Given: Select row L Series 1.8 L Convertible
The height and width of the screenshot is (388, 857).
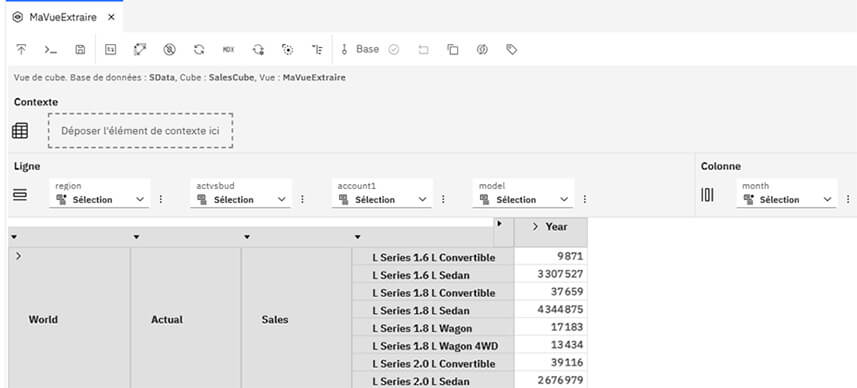Looking at the screenshot, I should [x=433, y=293].
